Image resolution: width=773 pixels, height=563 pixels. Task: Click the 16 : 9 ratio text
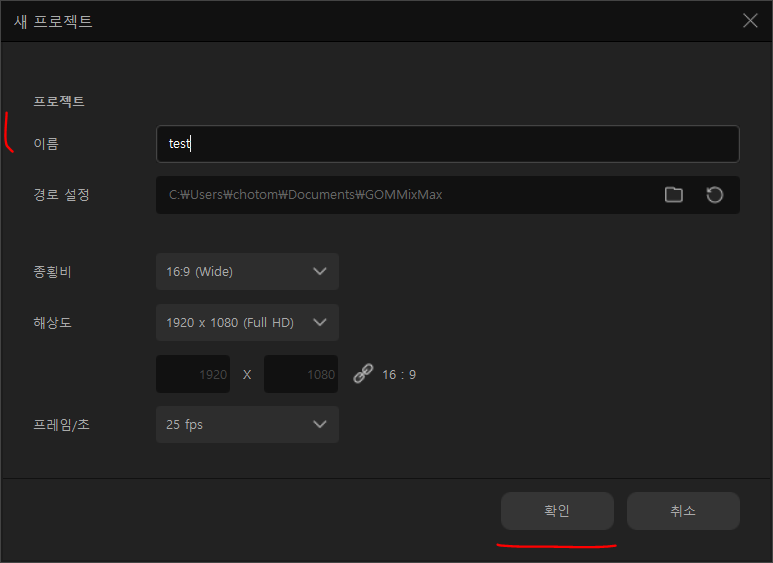tap(399, 375)
